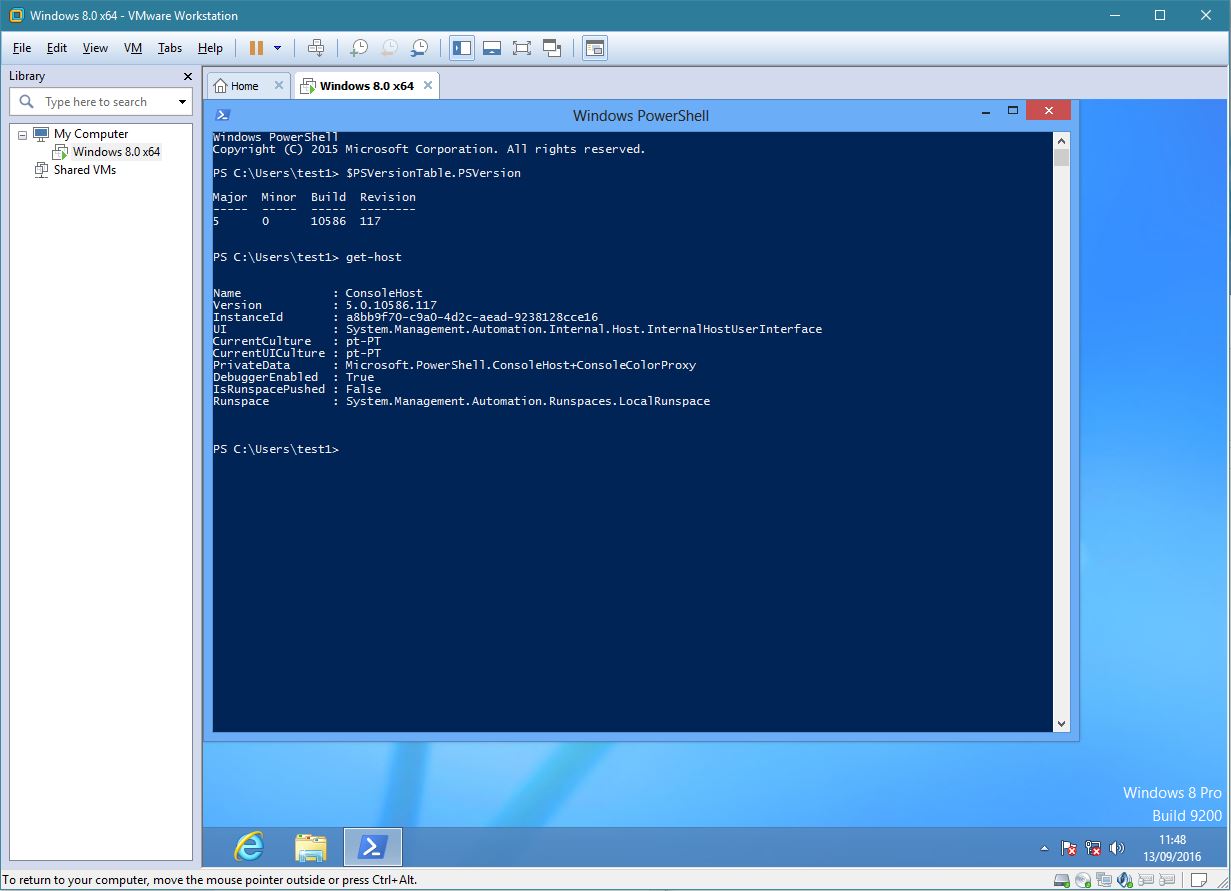The height and width of the screenshot is (891, 1231).
Task: Click the Send Ctrl+Alt+Del toolbar icon
Action: [316, 48]
